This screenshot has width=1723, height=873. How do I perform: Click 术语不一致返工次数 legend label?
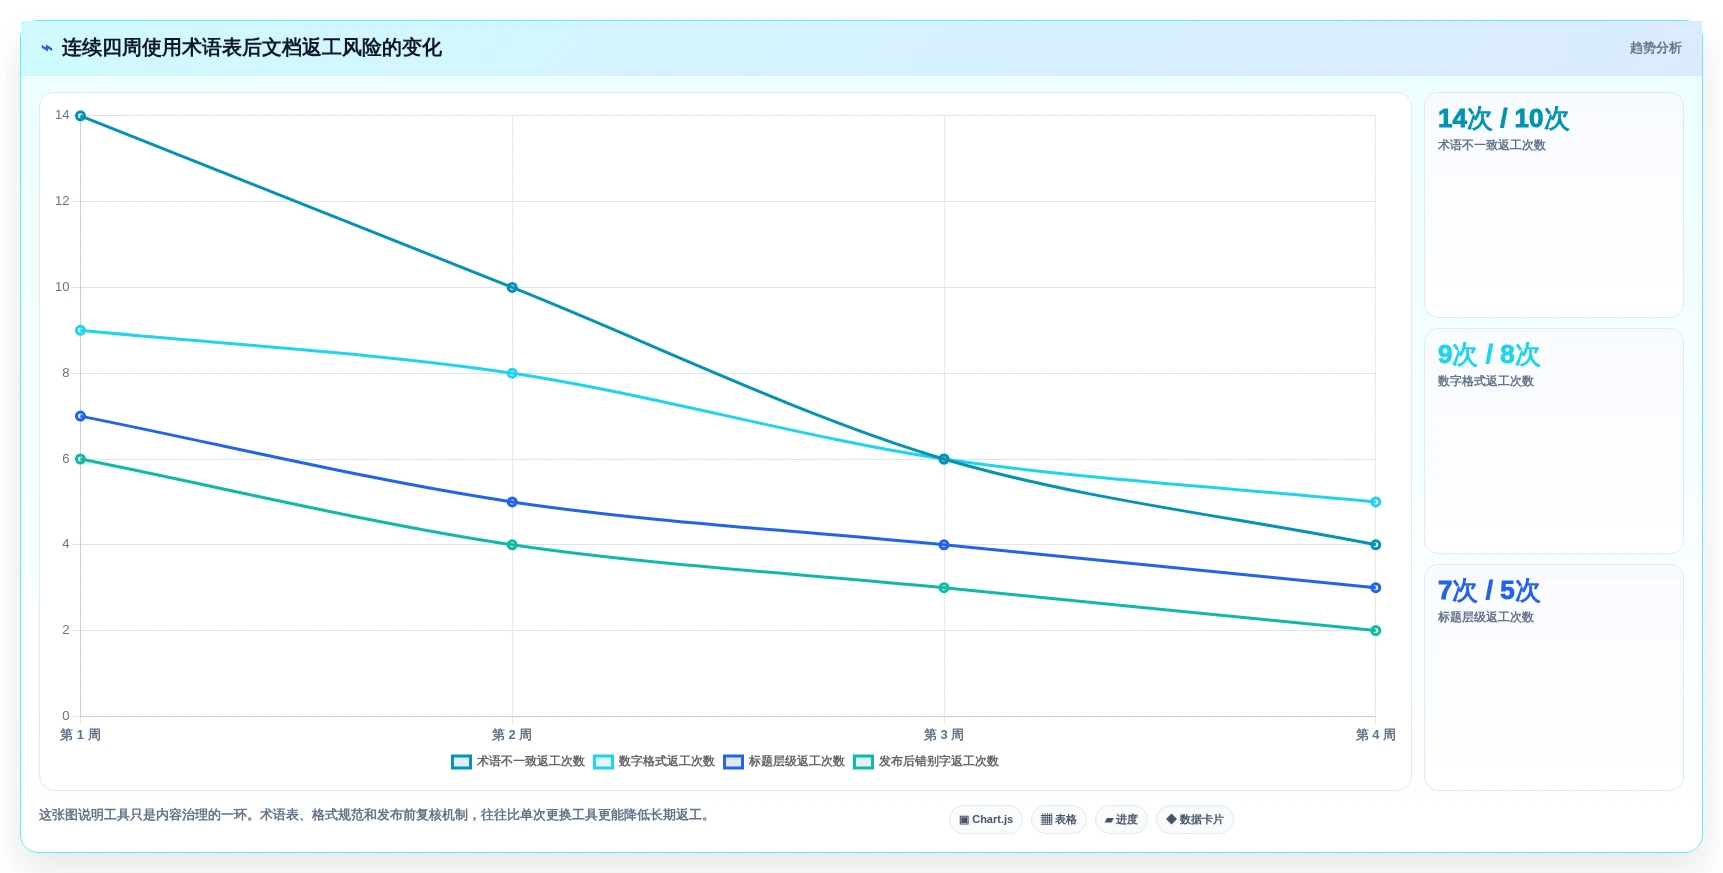click(x=530, y=762)
